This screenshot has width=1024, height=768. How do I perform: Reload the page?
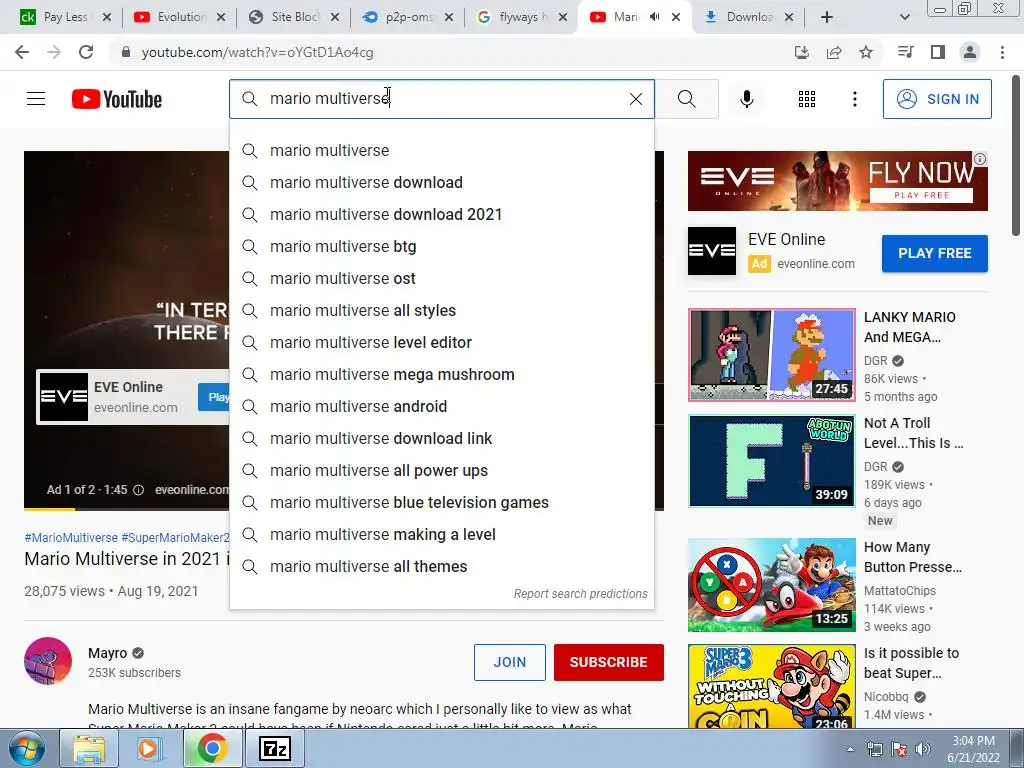(x=86, y=52)
